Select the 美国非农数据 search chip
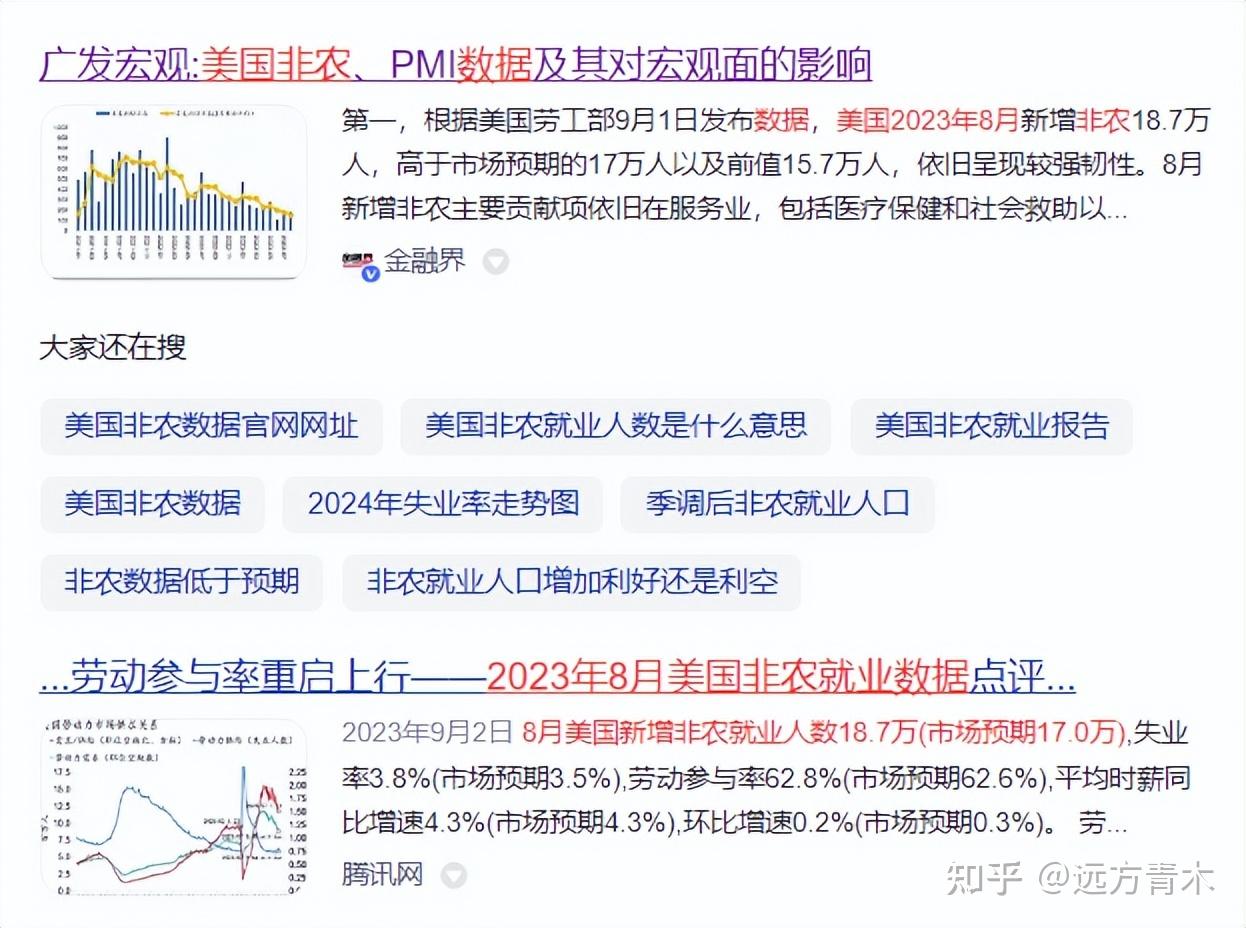This screenshot has height=928, width=1246. [x=152, y=505]
